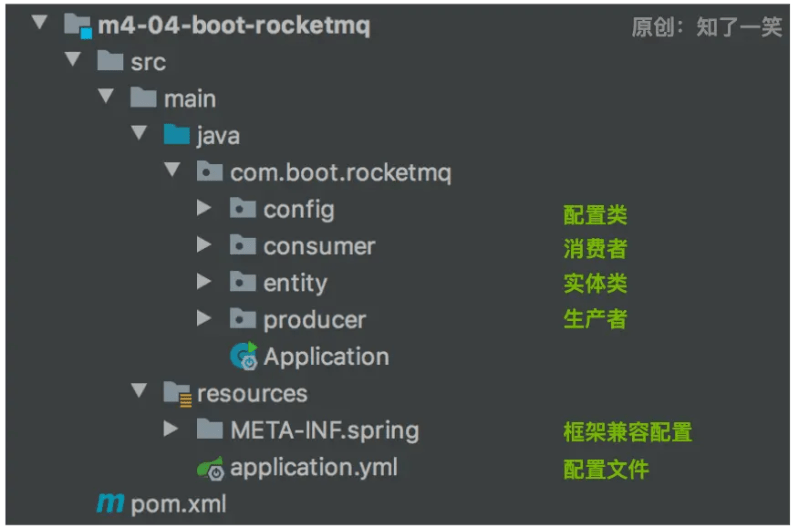
Task: Click the green 配置文件 annotation
Action: [606, 469]
